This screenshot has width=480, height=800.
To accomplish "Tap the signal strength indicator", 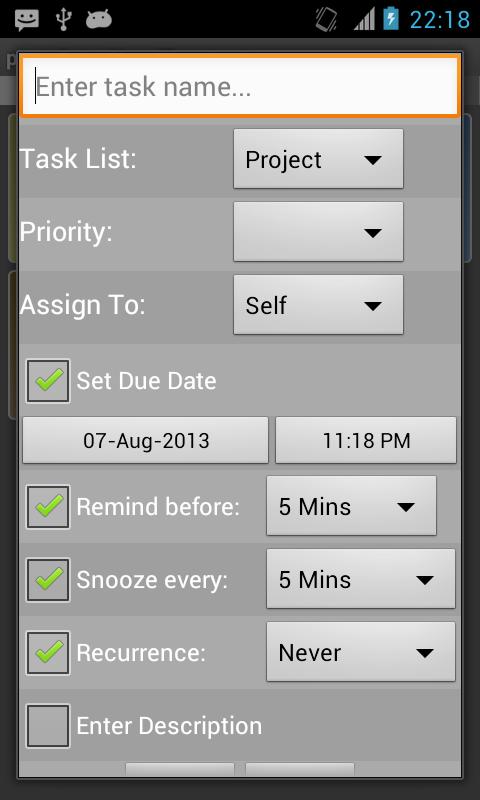I will (x=364, y=20).
